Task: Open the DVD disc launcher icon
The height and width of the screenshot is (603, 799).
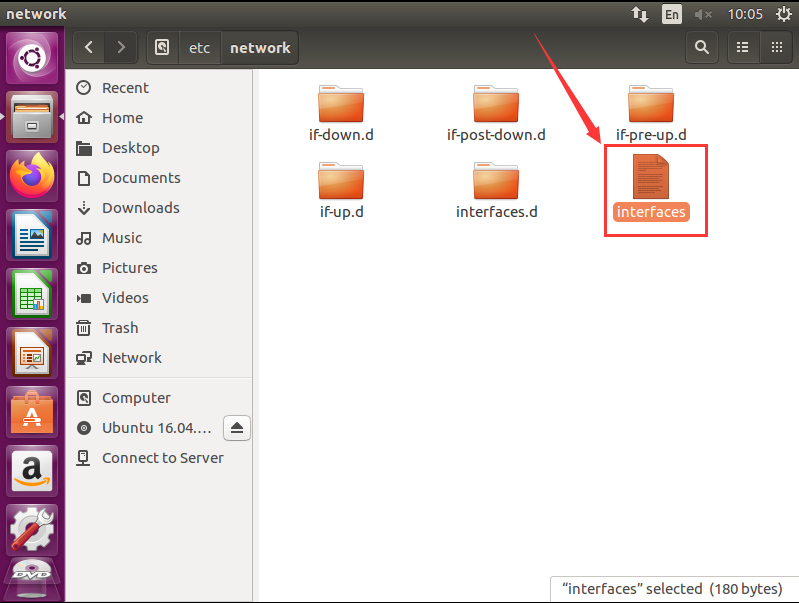Action: 32,580
